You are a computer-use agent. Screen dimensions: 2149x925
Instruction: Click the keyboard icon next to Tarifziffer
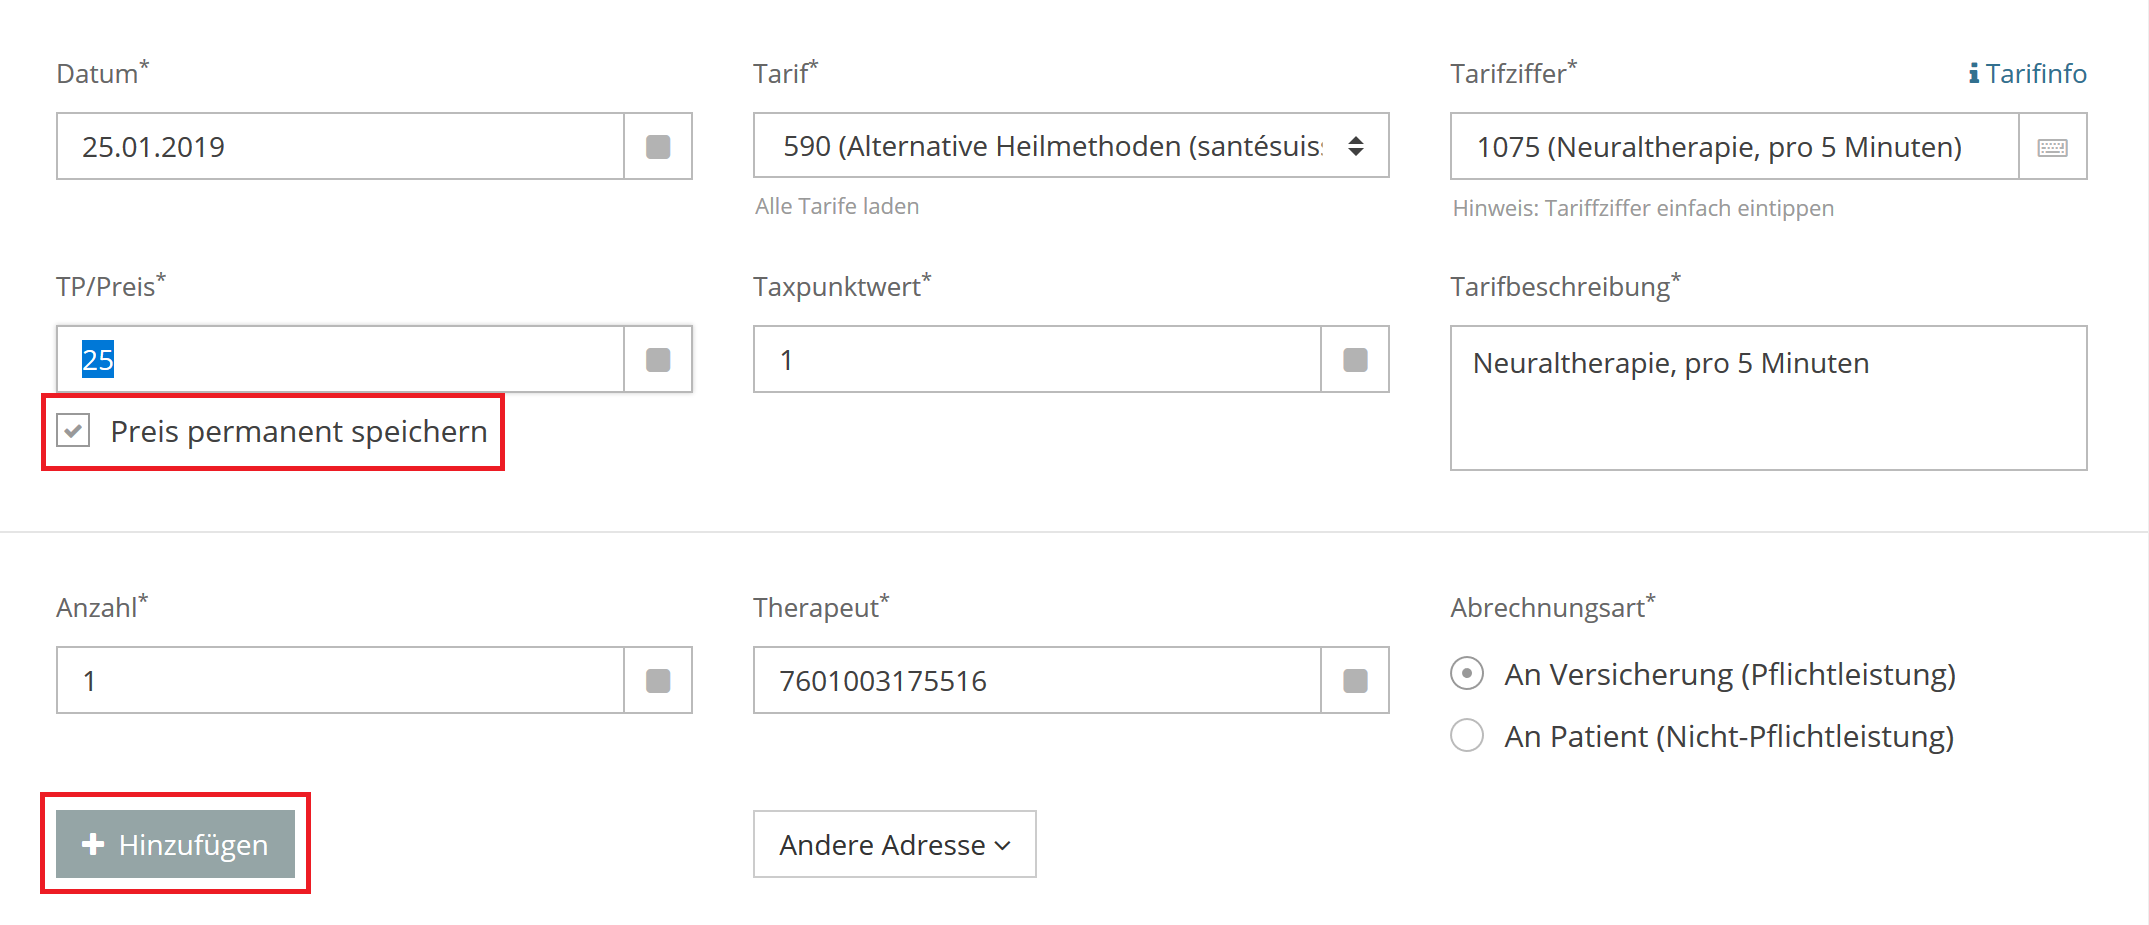click(2052, 147)
